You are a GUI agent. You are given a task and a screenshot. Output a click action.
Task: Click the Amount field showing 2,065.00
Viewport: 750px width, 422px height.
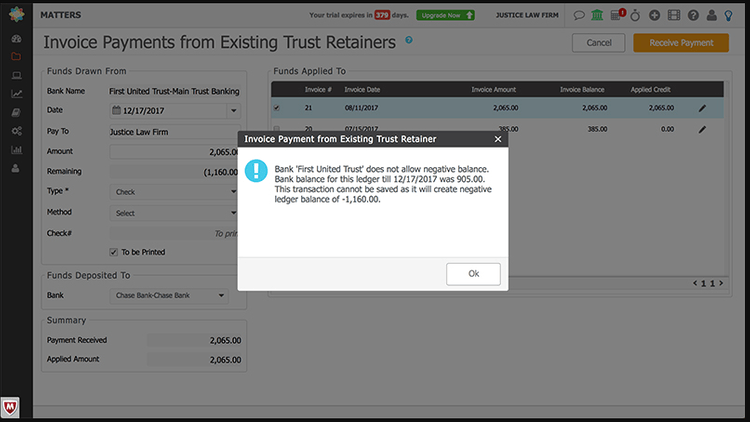[x=175, y=152]
